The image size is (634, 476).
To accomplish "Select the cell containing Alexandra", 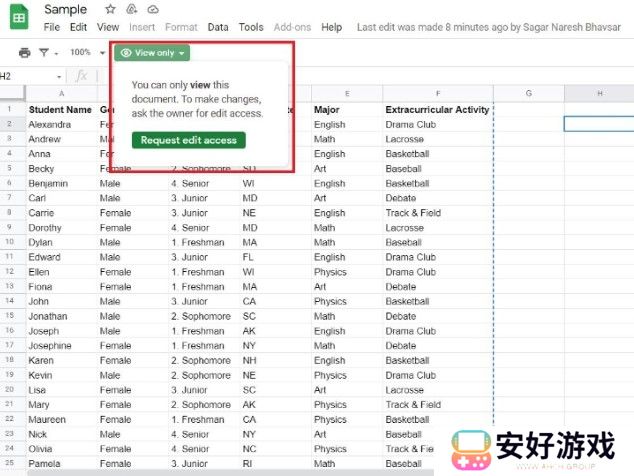I will (x=62, y=125).
